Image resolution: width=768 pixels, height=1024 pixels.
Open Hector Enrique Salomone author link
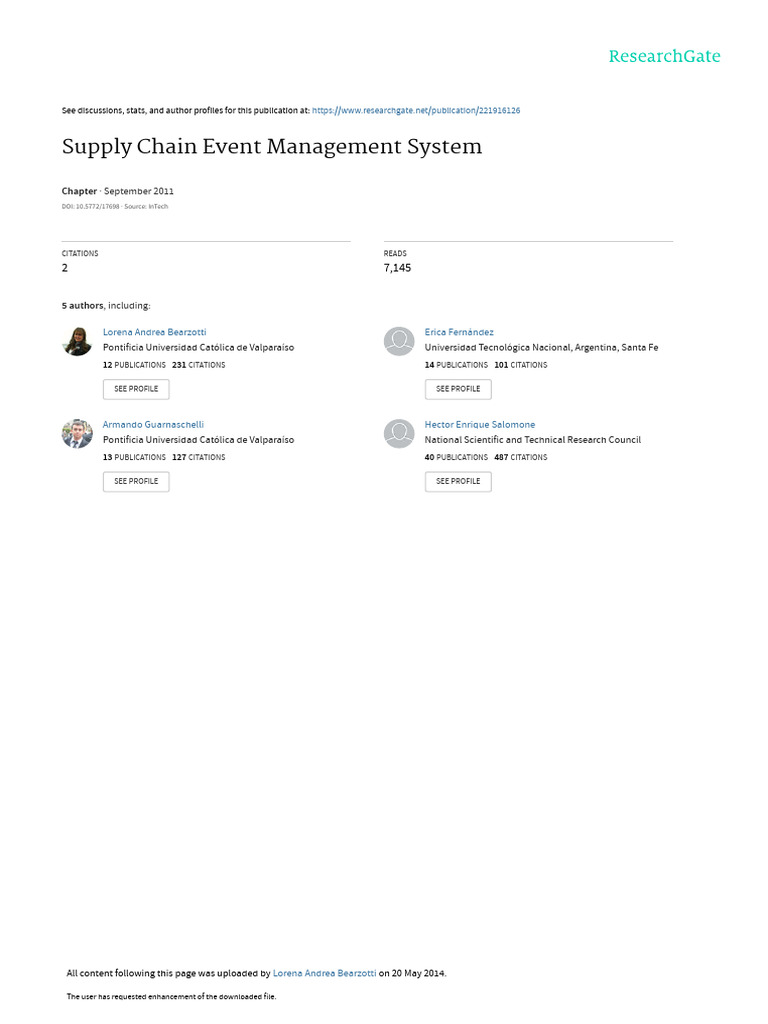click(x=480, y=424)
